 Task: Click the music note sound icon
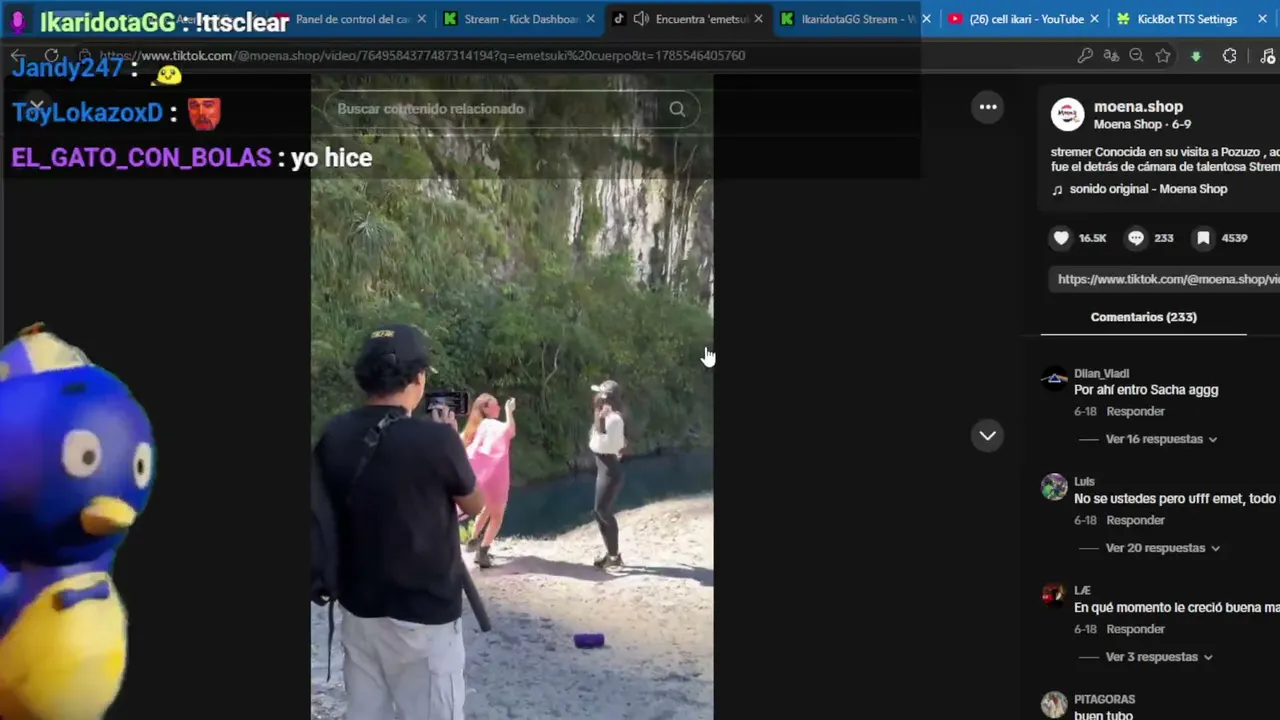click(1057, 189)
